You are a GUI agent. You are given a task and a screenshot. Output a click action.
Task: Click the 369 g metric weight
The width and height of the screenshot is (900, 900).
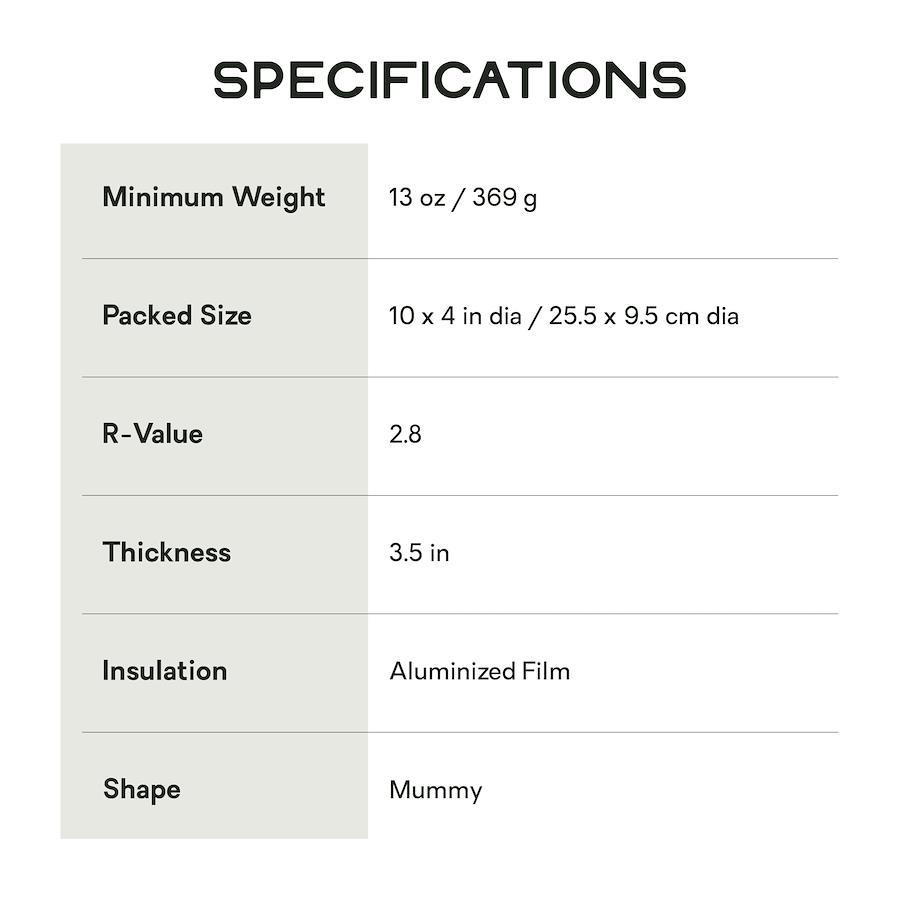click(505, 198)
